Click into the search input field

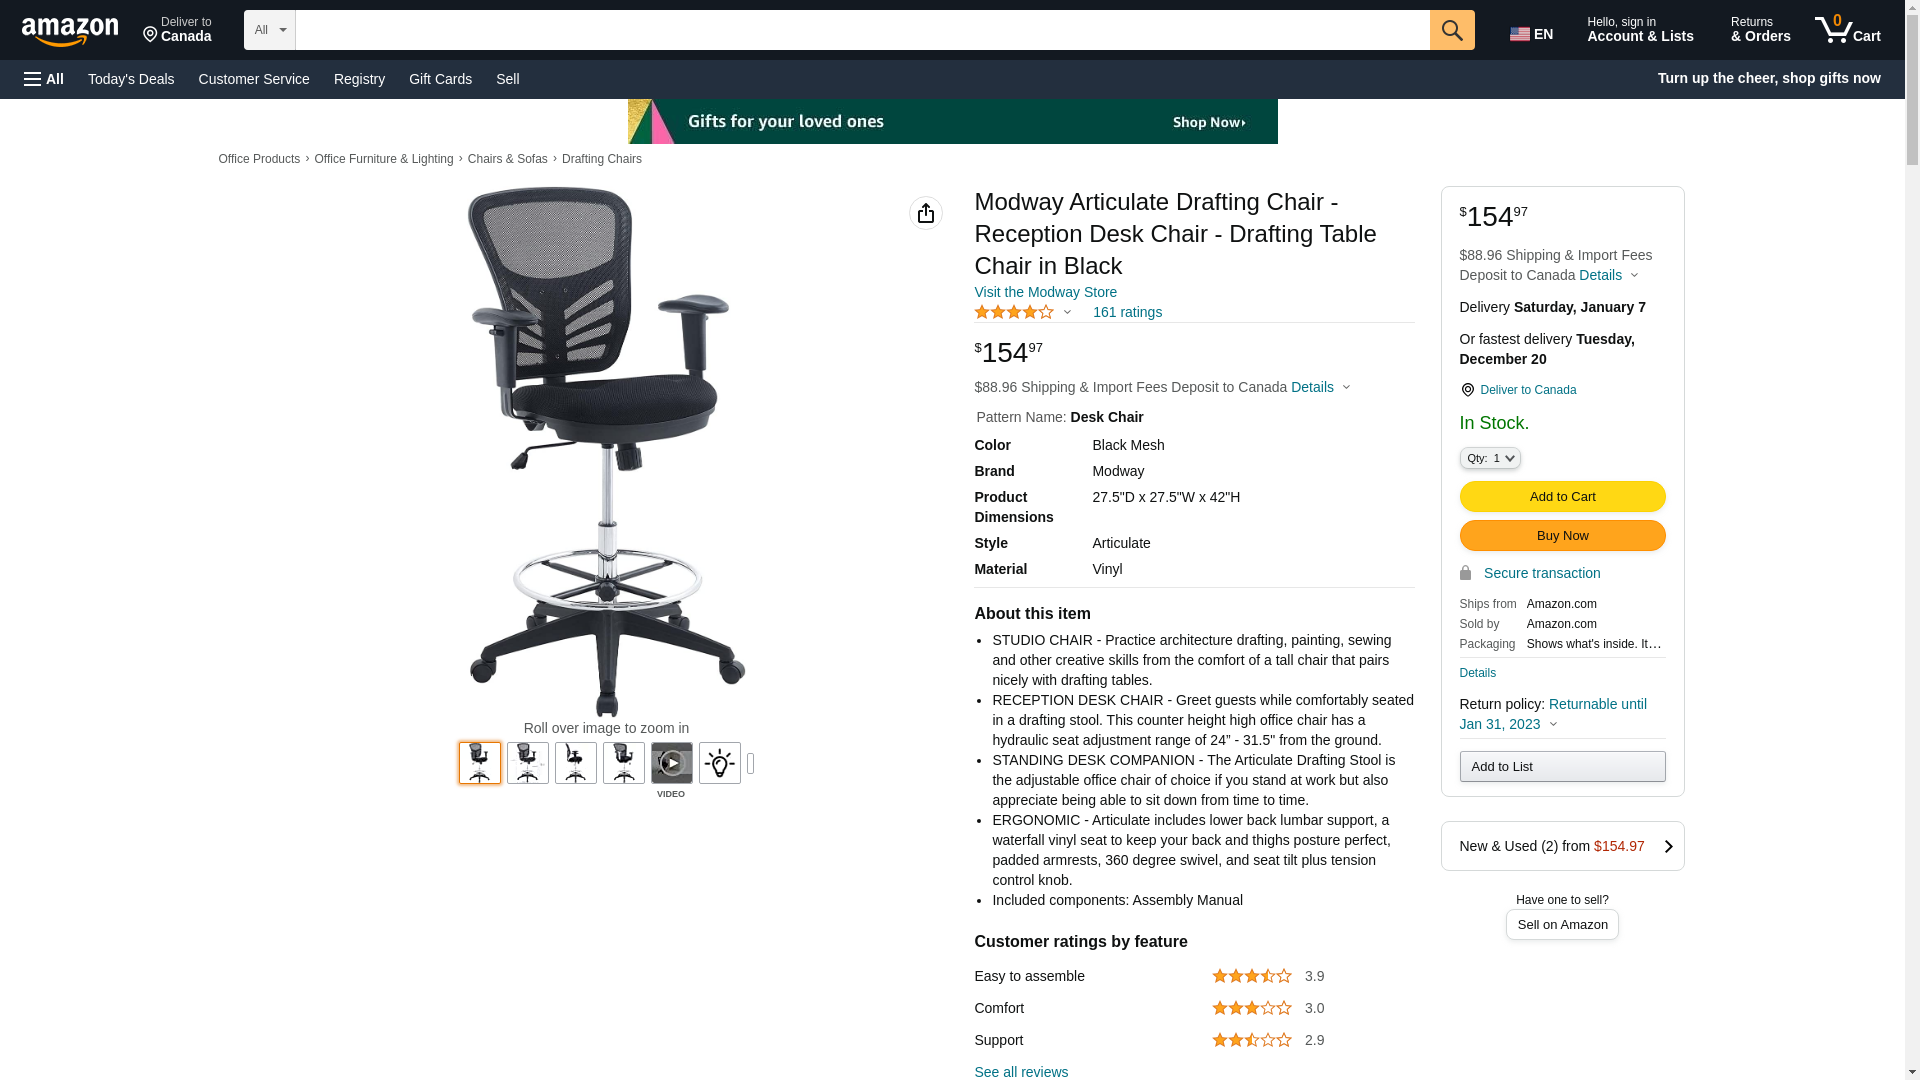coord(862,30)
